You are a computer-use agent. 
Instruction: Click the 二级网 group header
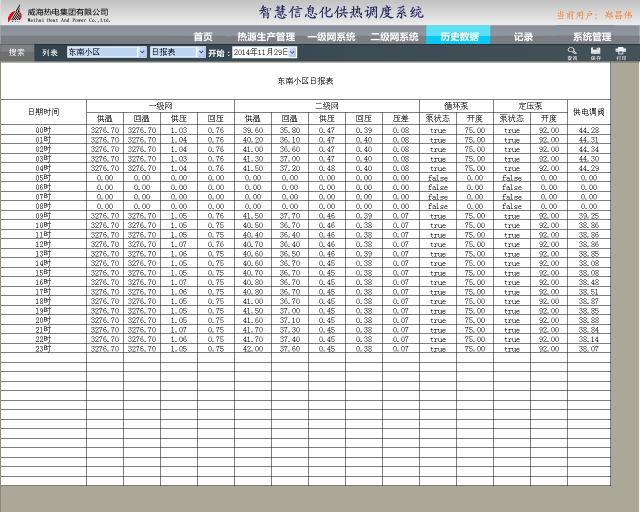click(x=327, y=106)
